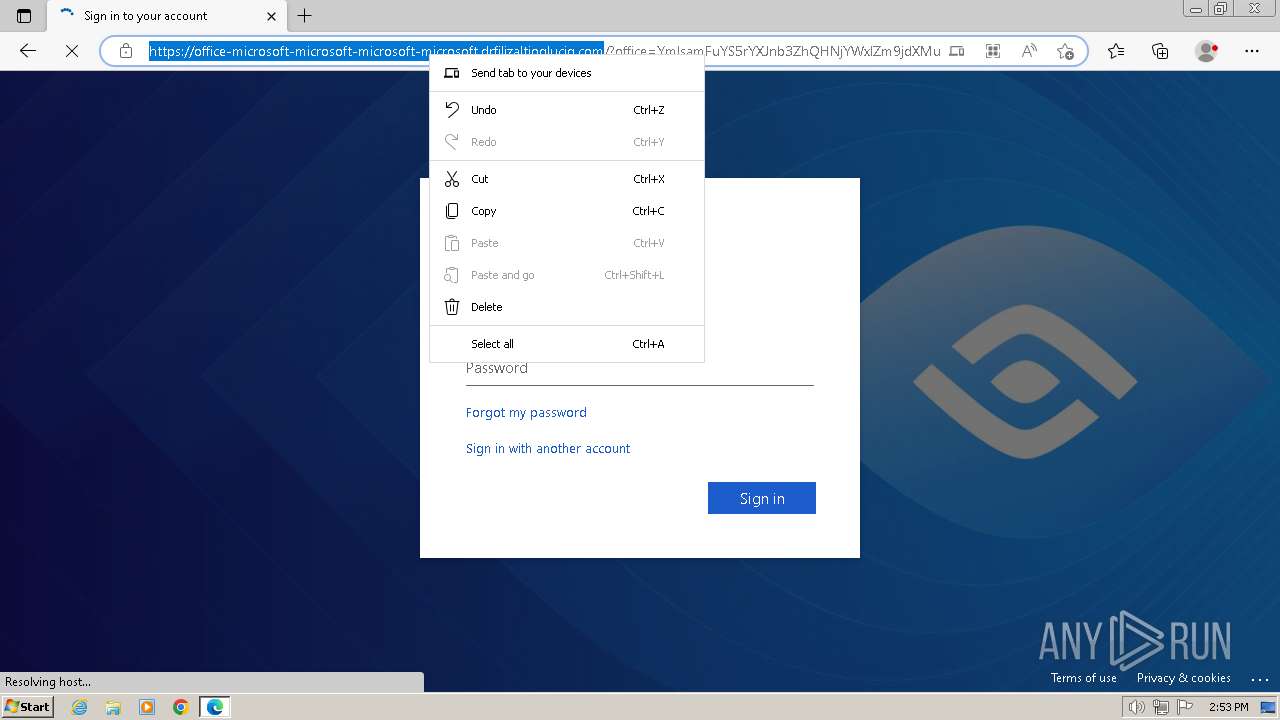Viewport: 1280px width, 720px height.
Task: Click Paste and go in context menu
Action: 567,275
